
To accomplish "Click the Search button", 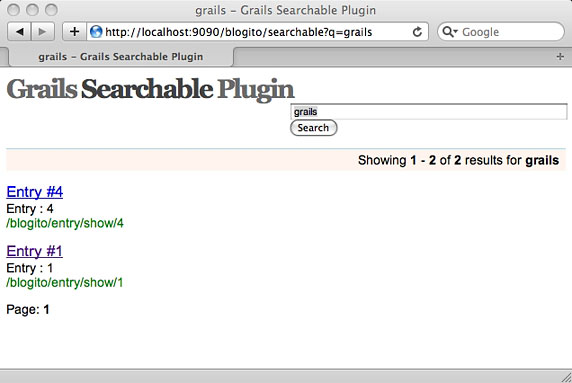I will 313,128.
